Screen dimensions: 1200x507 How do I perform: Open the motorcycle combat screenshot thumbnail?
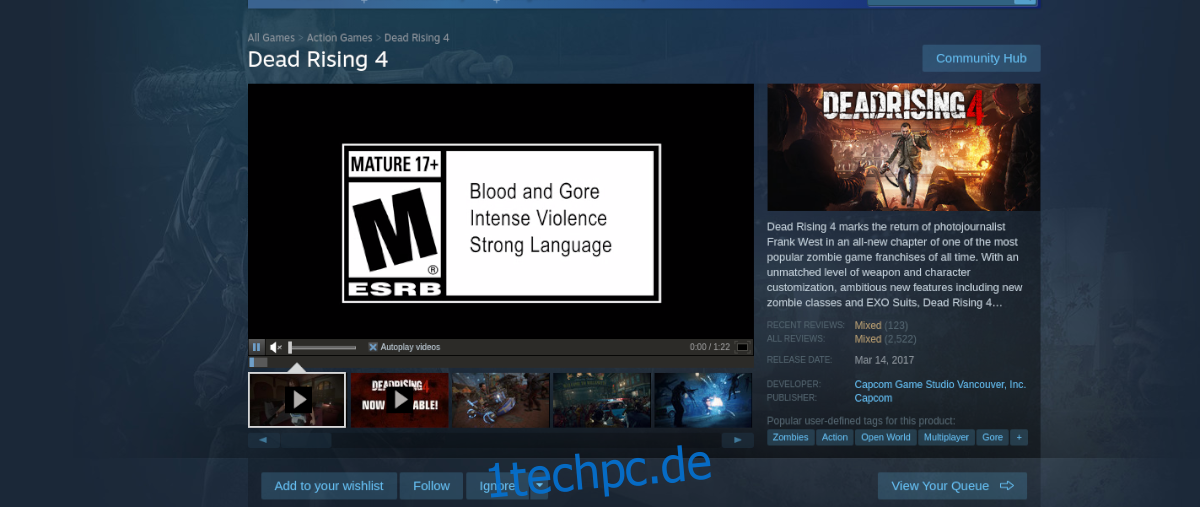click(501, 400)
